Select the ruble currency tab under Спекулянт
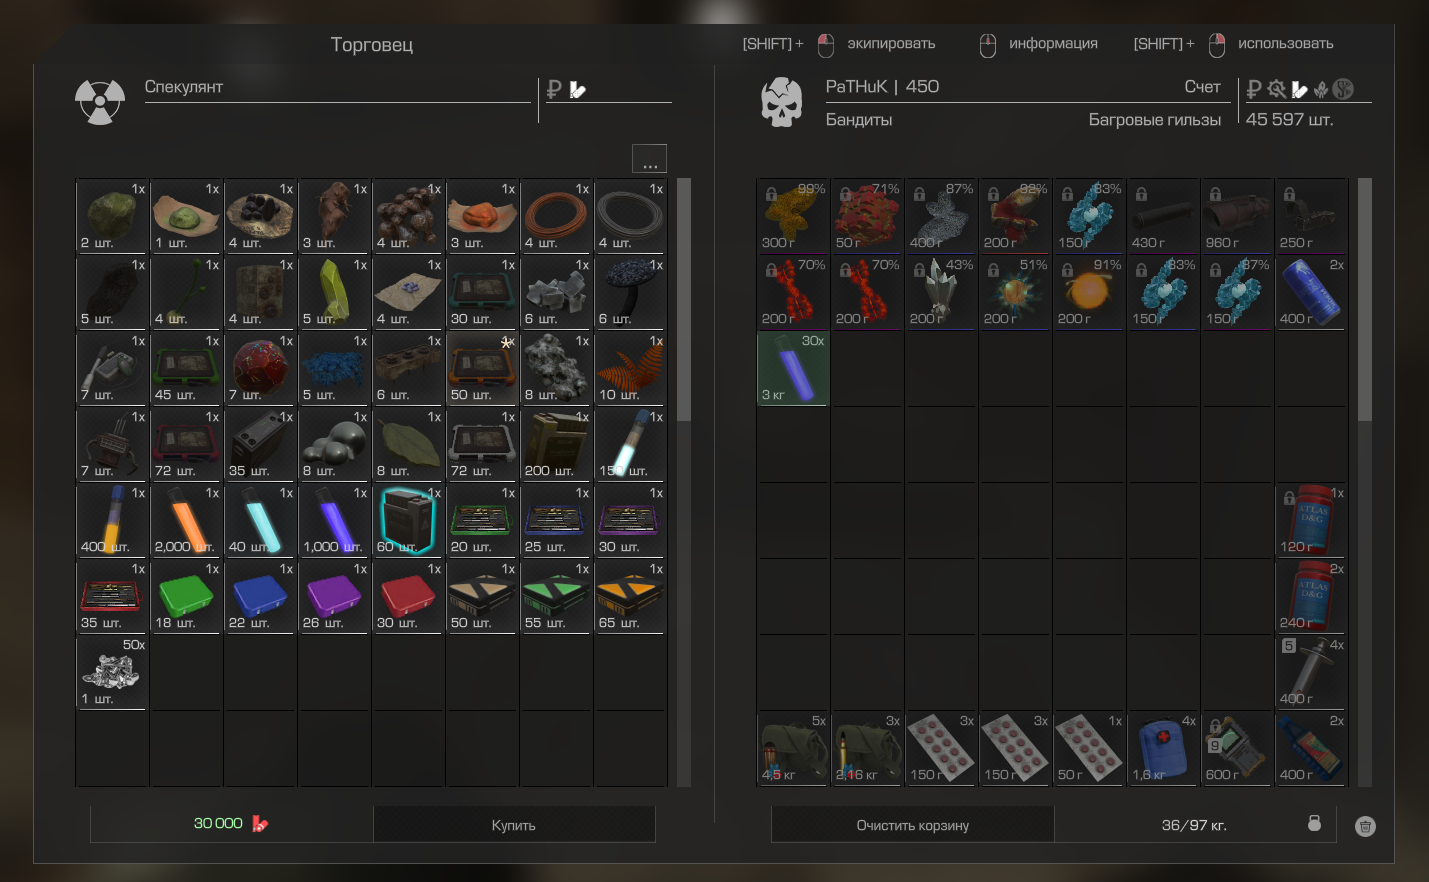The height and width of the screenshot is (882, 1429). (x=554, y=90)
